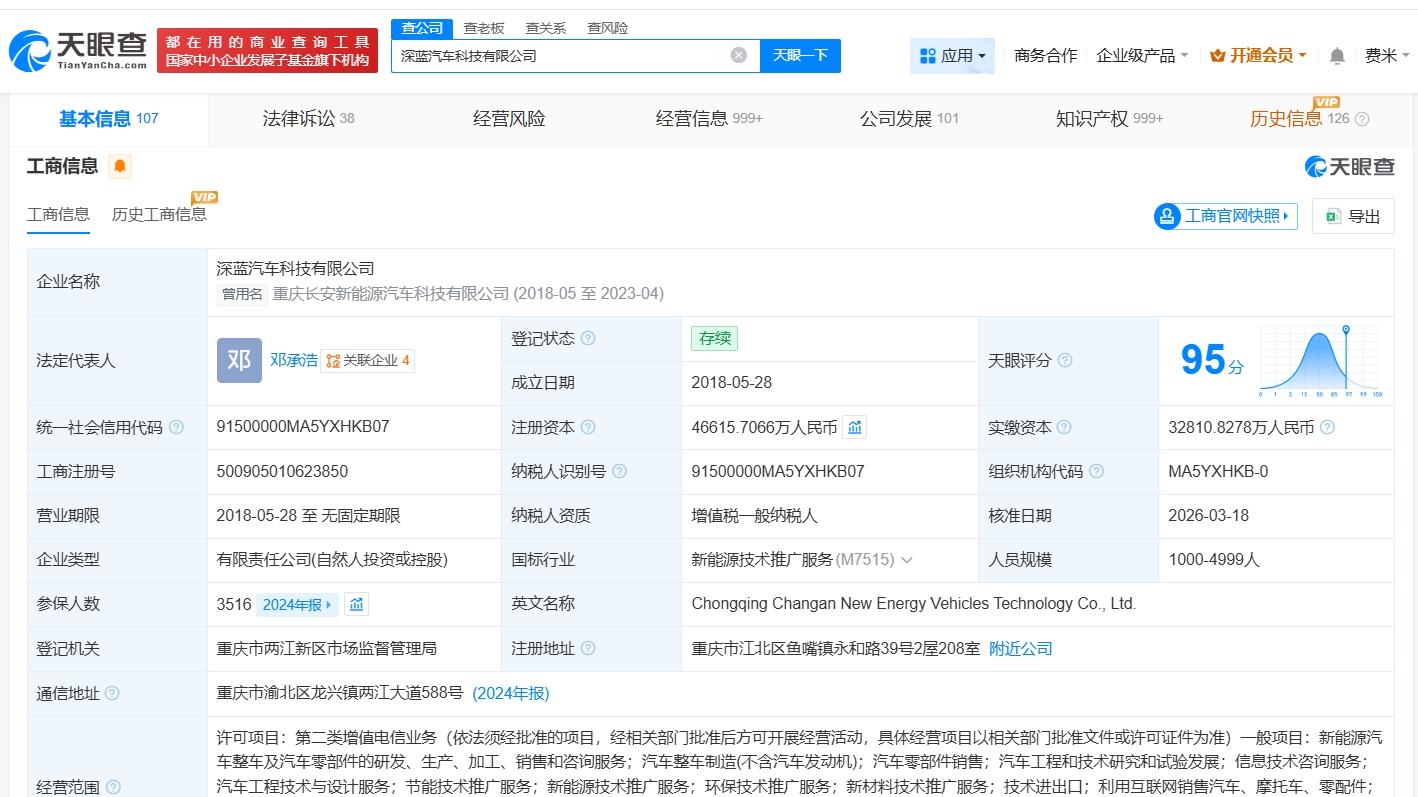Switch to the 法律诉讼 tab
The width and height of the screenshot is (1418, 797).
pyautogui.click(x=300, y=117)
